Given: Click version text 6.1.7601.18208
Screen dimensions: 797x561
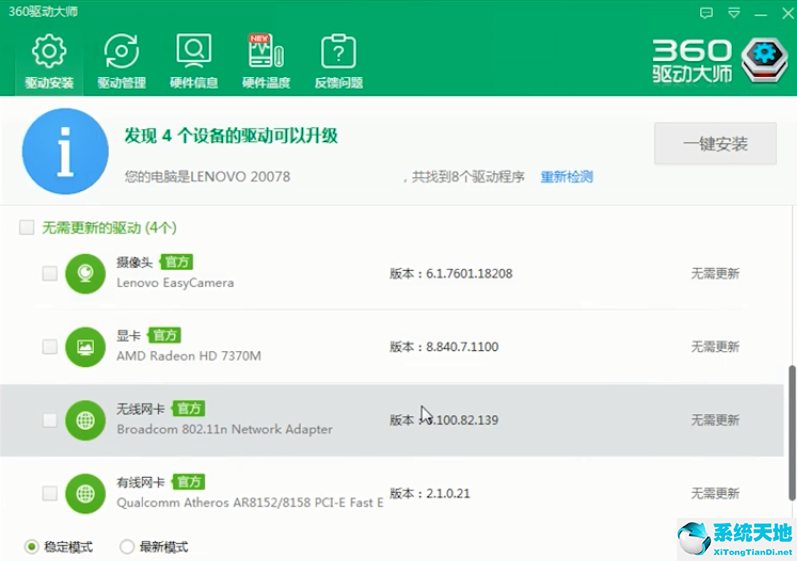Looking at the screenshot, I should (469, 273).
